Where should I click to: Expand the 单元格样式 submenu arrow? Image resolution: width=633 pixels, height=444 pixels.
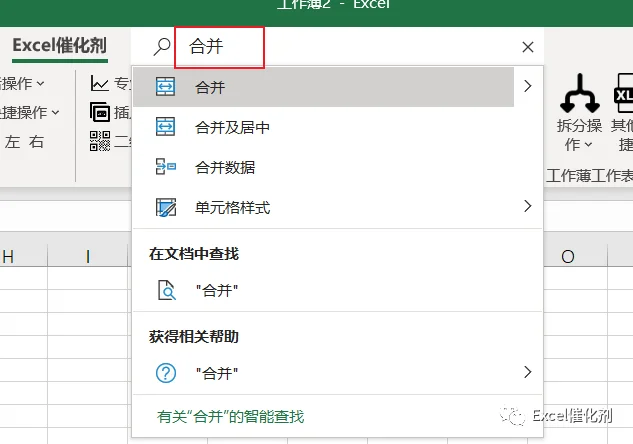(x=527, y=206)
